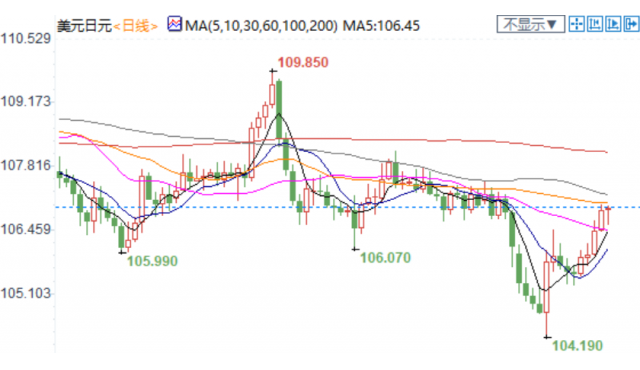Click the 105.103 axis value
Screen dimensions: 640x370
tap(26, 293)
